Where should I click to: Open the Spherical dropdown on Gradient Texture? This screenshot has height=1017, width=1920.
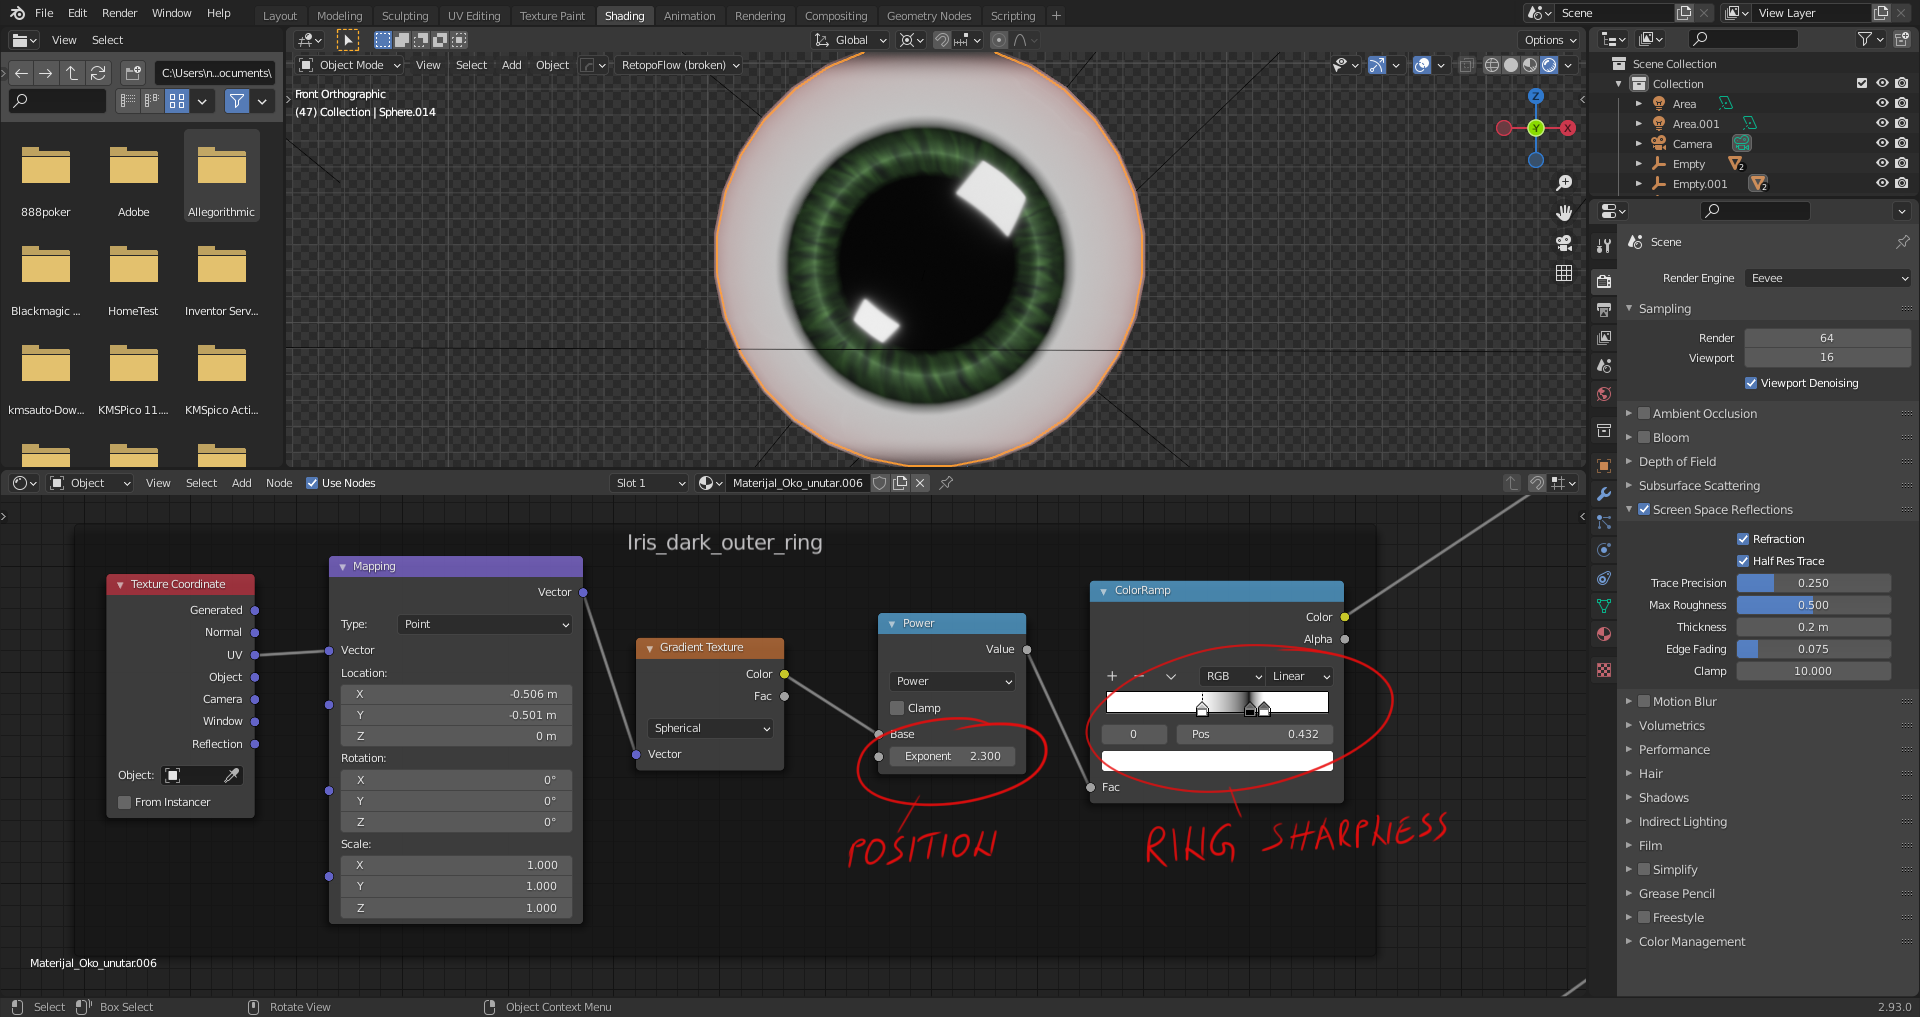point(709,728)
